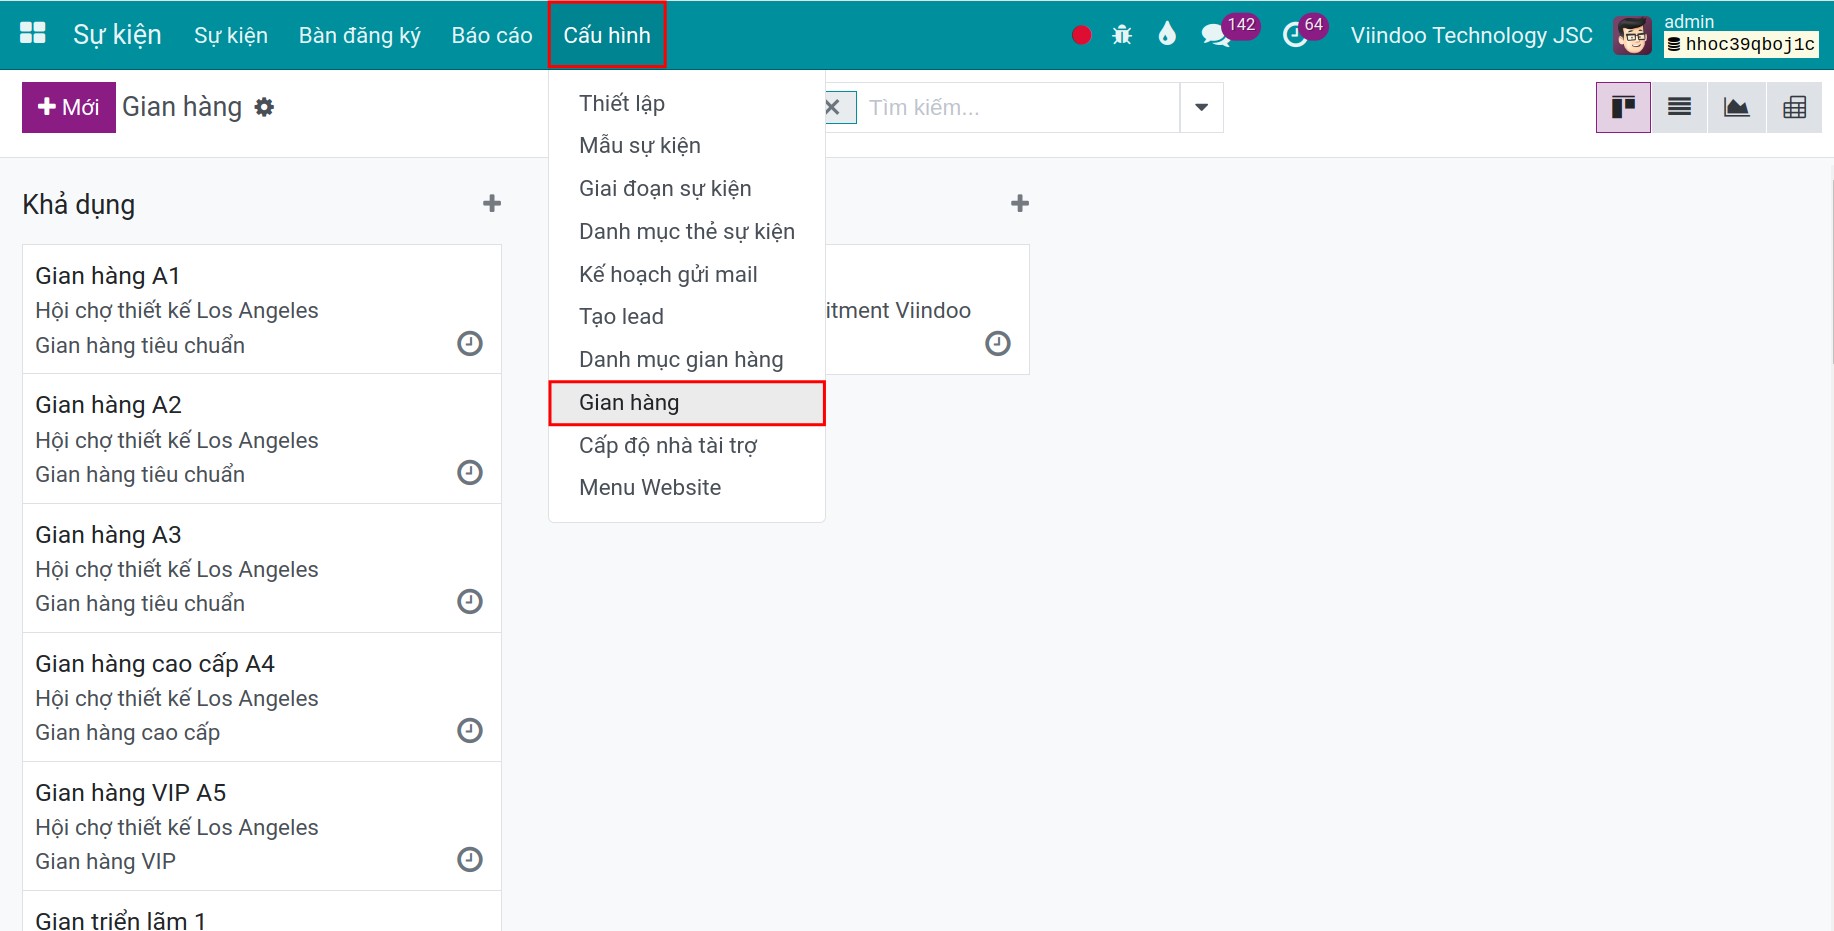Select Mẫu sự kiện menu entry
This screenshot has width=1834, height=931.
pyautogui.click(x=687, y=146)
